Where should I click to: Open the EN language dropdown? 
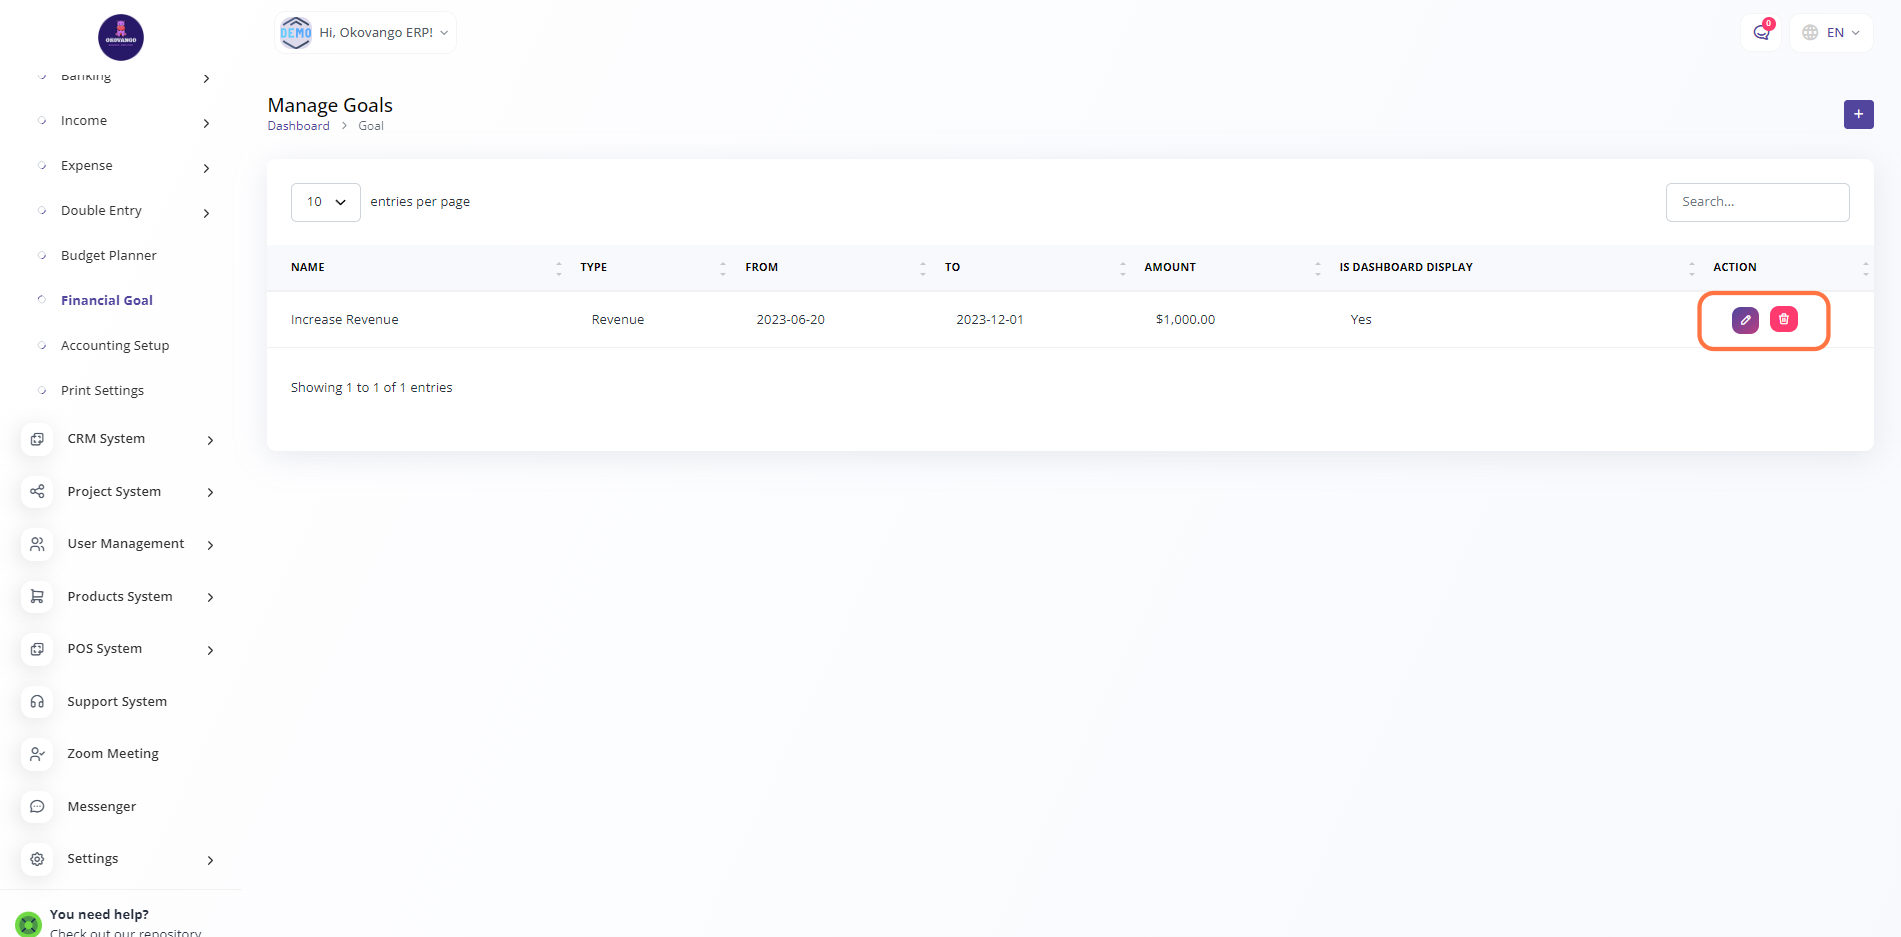pyautogui.click(x=1832, y=33)
